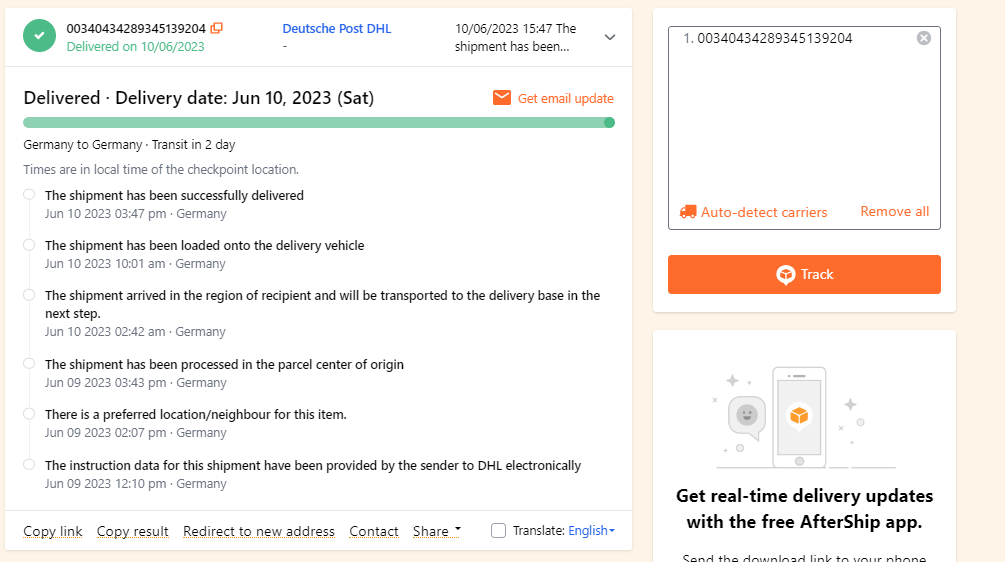
Task: Click Get email update link
Action: pos(565,98)
